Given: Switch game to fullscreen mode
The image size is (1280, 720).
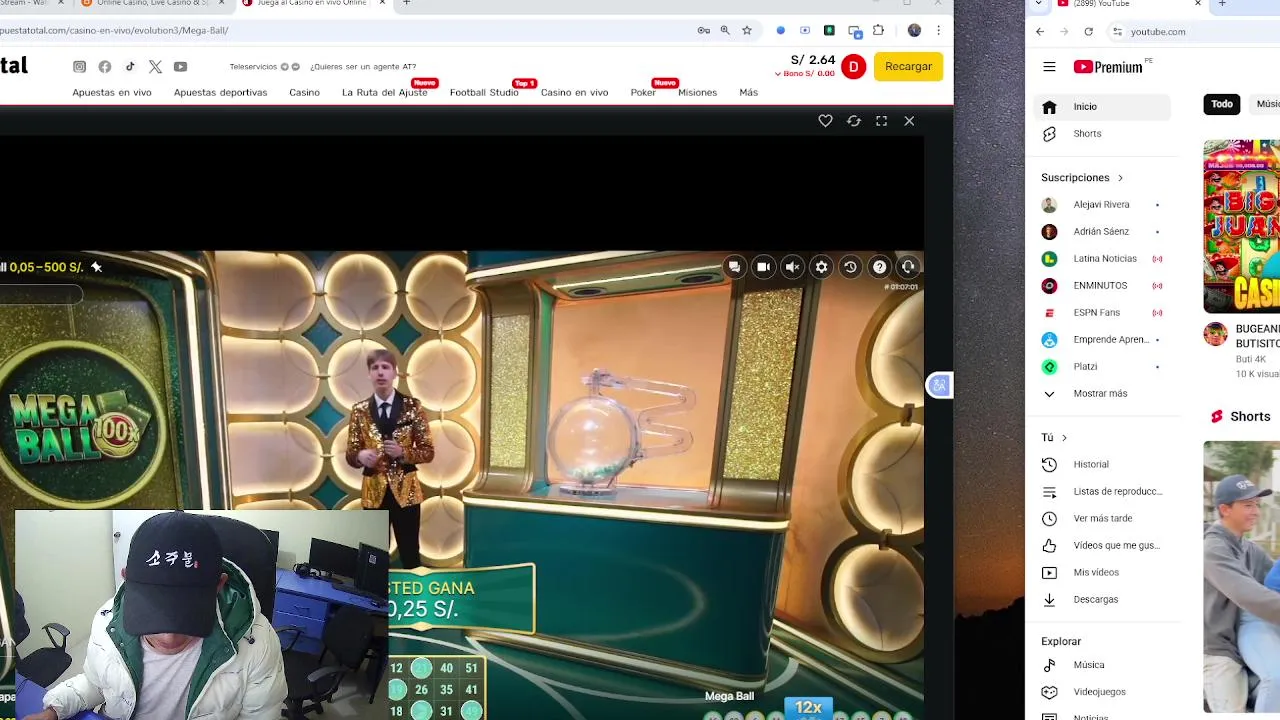Looking at the screenshot, I should click(x=881, y=121).
